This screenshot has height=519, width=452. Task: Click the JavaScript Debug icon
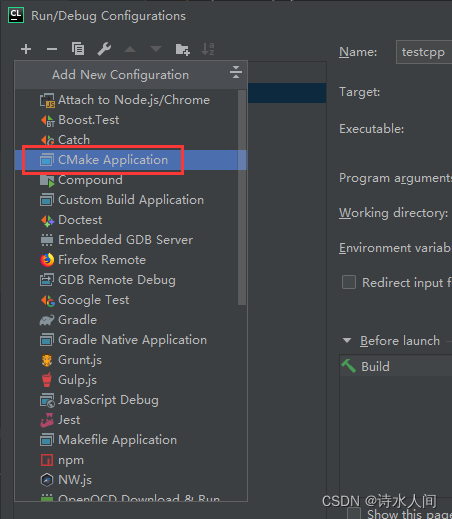tap(47, 400)
